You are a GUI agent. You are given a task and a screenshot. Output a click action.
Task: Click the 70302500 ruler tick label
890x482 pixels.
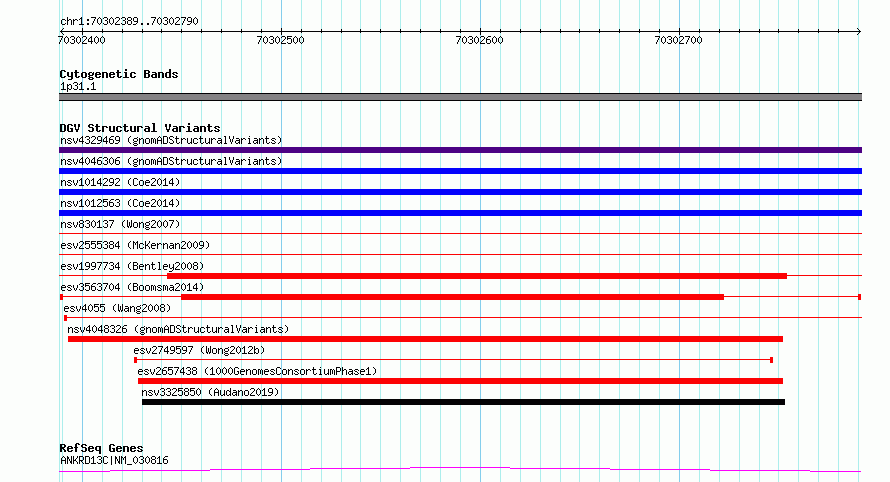click(280, 40)
